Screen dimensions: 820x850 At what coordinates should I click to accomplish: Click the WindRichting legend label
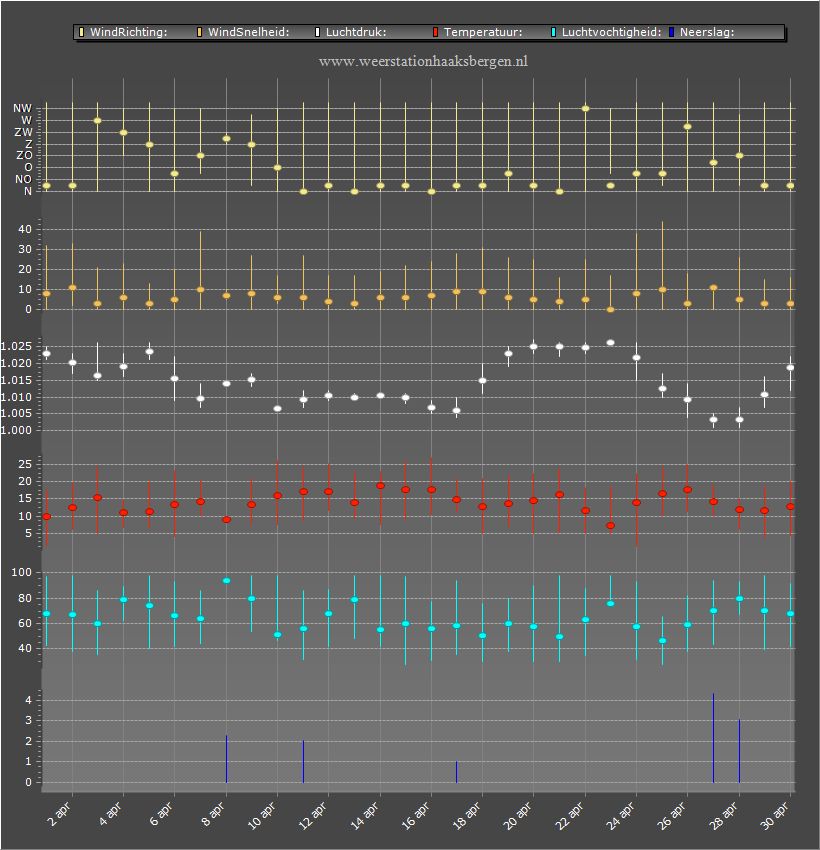[x=128, y=32]
